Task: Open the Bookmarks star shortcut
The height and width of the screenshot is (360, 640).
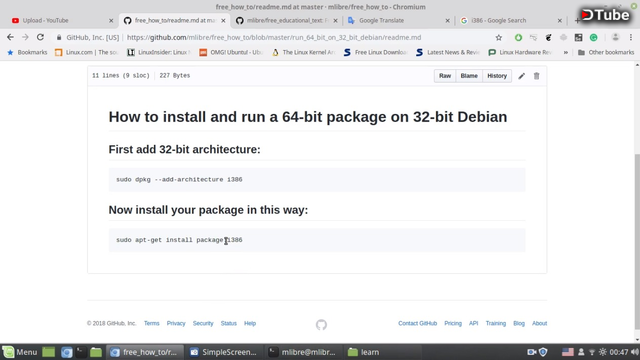Action: click(27, 52)
